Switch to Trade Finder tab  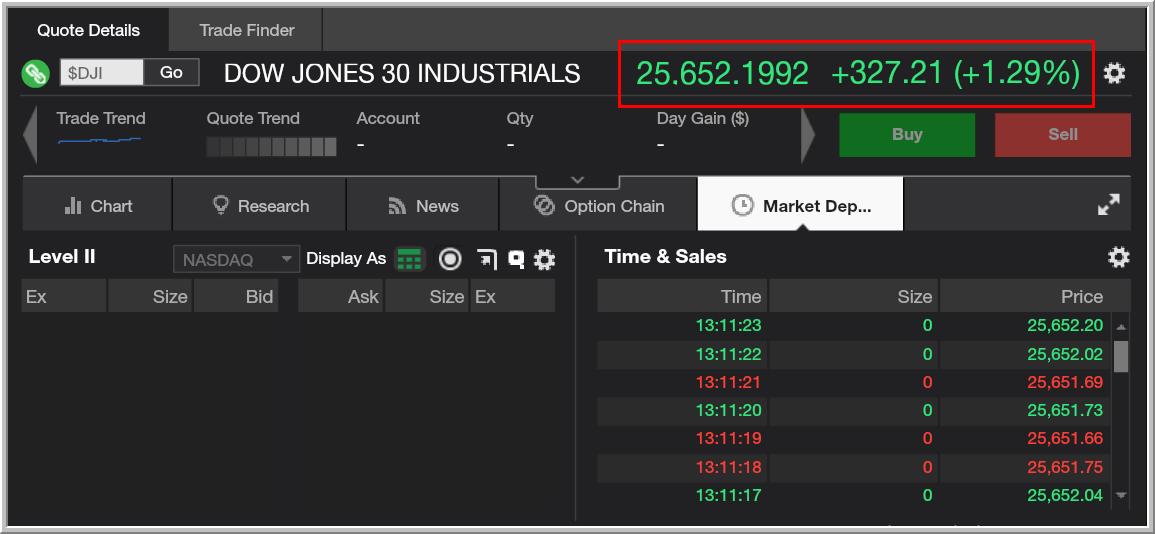coord(247,30)
